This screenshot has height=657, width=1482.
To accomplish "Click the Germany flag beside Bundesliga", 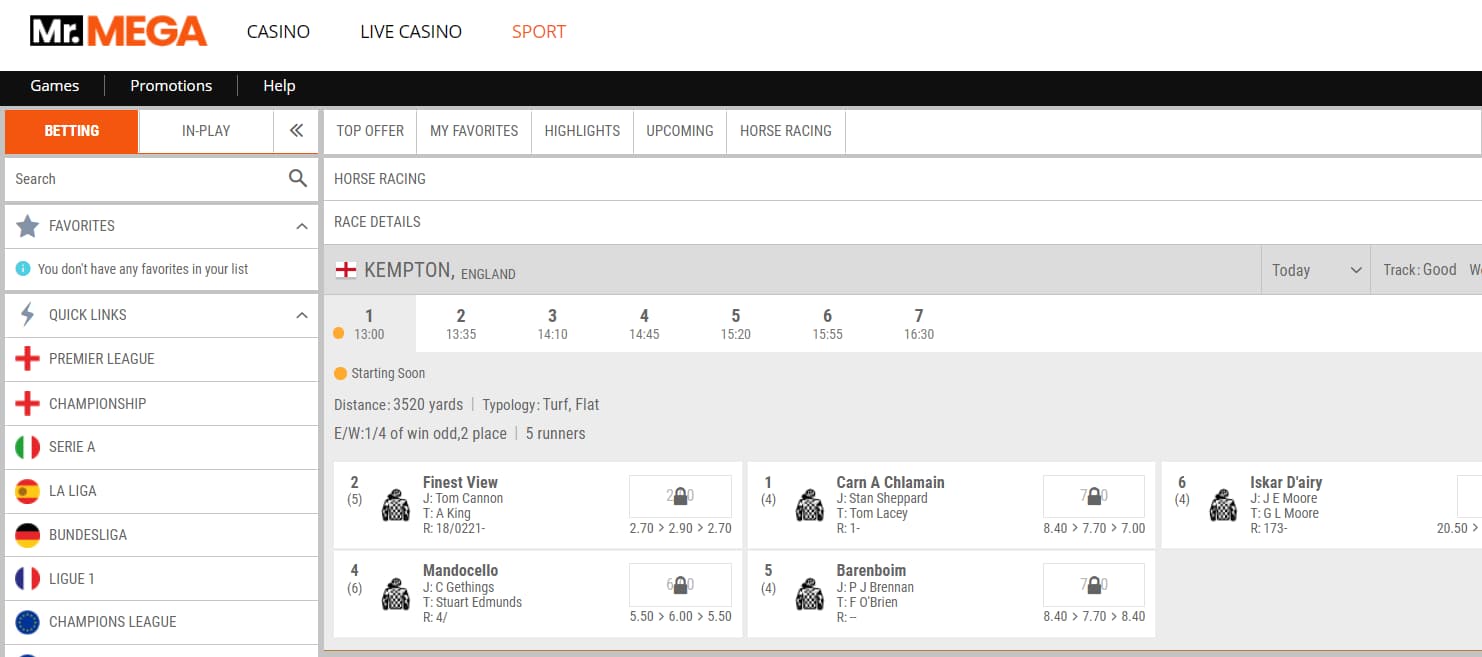I will click(27, 535).
